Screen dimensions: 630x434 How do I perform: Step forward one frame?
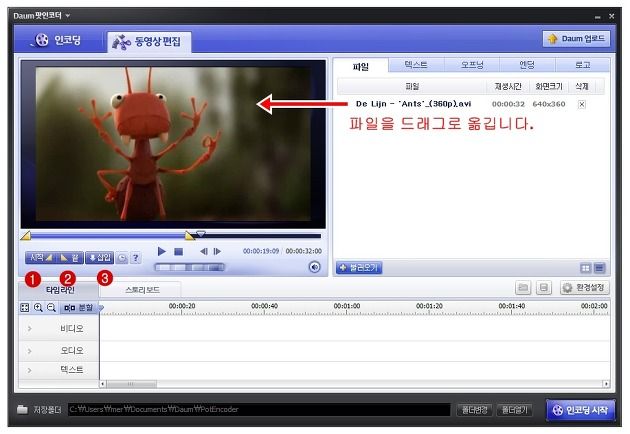pyautogui.click(x=217, y=252)
